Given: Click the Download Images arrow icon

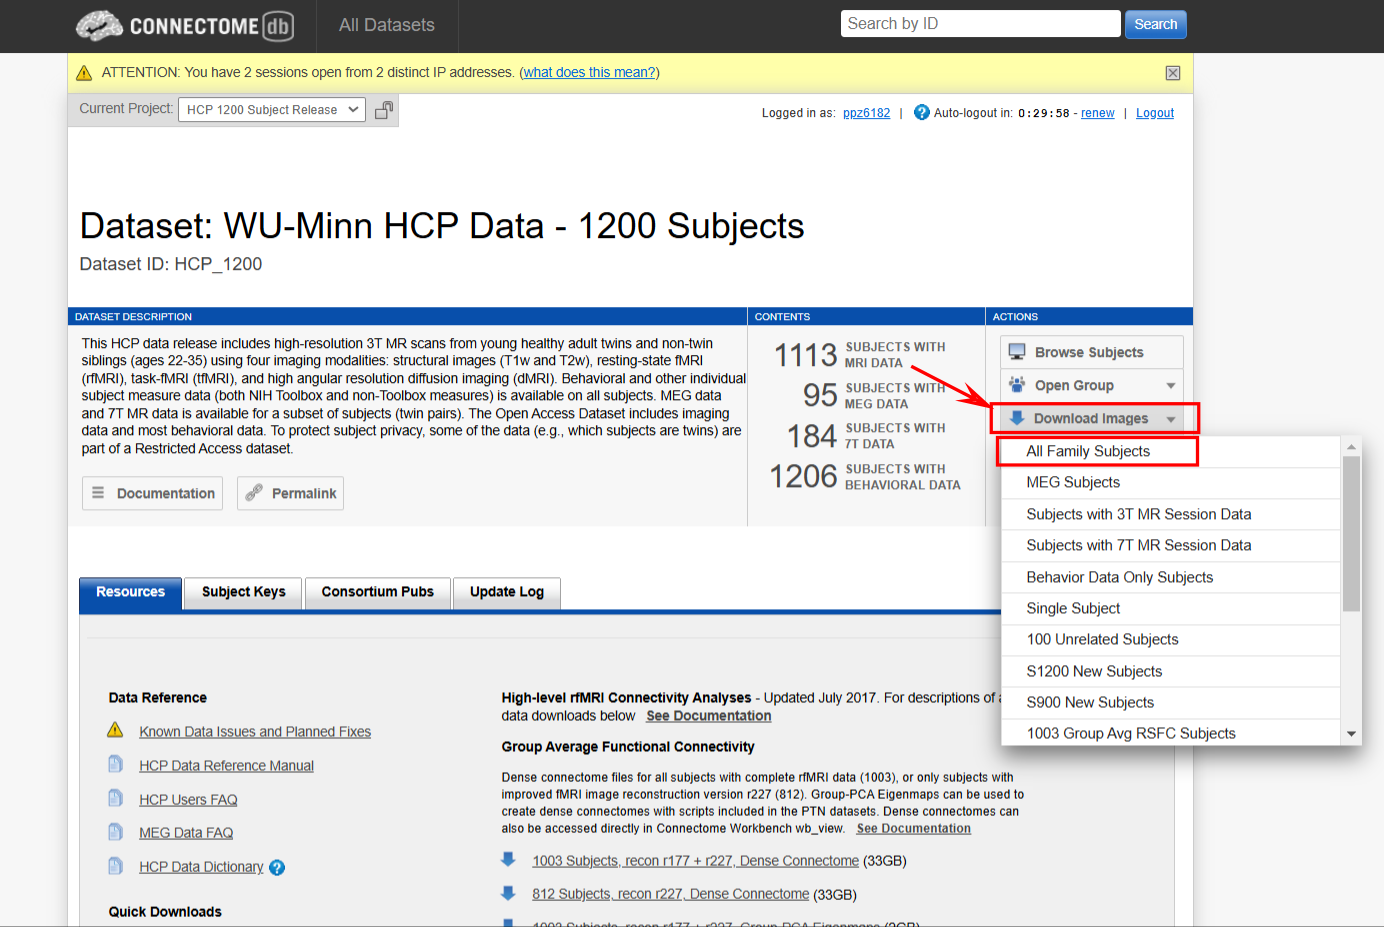Looking at the screenshot, I should tap(1017, 418).
